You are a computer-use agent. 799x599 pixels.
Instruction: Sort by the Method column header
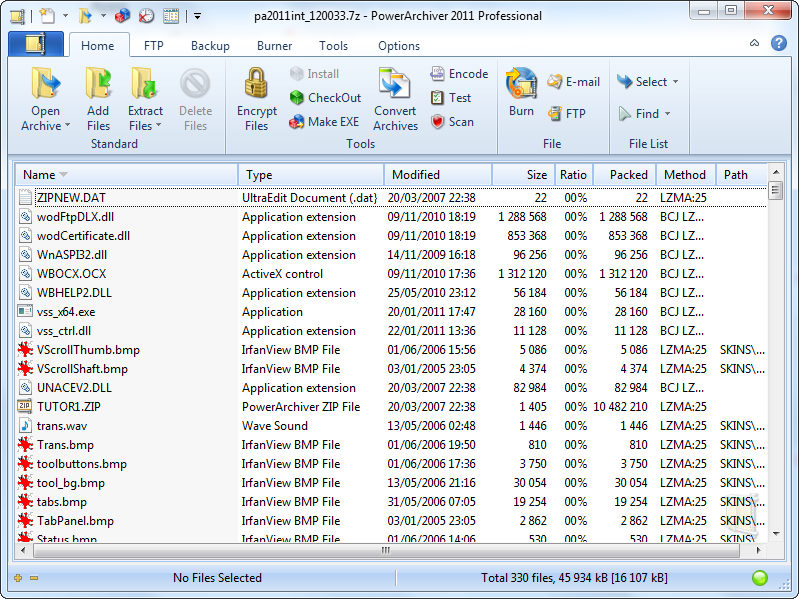[686, 175]
